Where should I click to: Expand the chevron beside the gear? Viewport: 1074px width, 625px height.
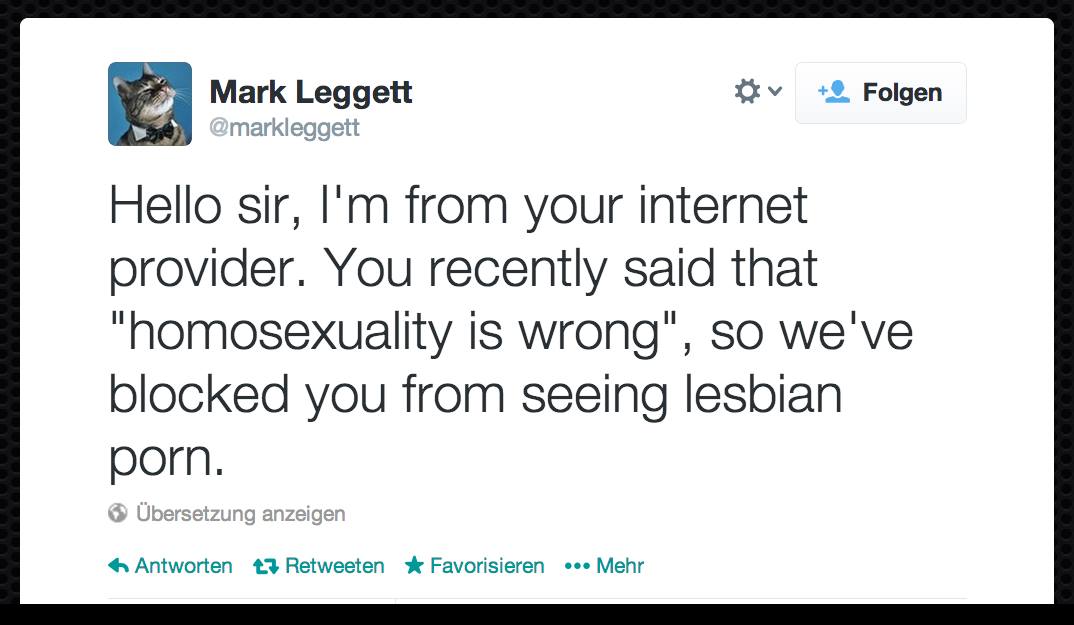[774, 92]
